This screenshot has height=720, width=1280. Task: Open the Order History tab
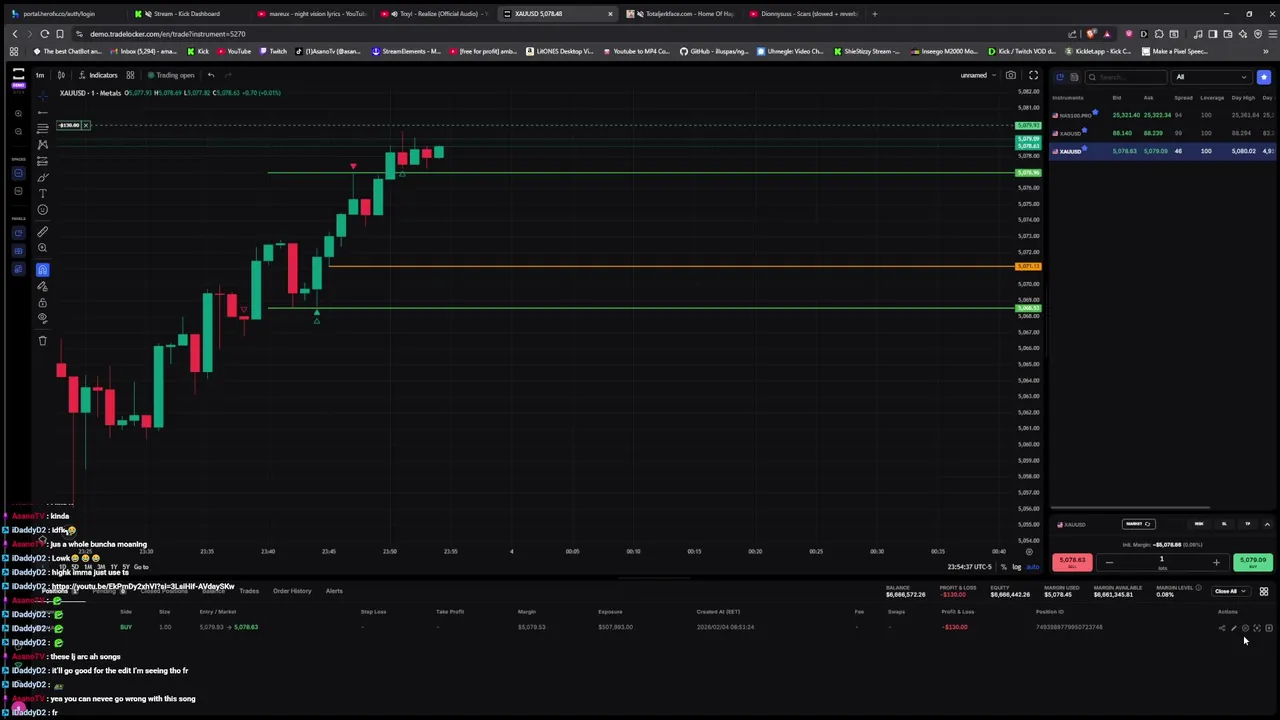click(x=292, y=591)
